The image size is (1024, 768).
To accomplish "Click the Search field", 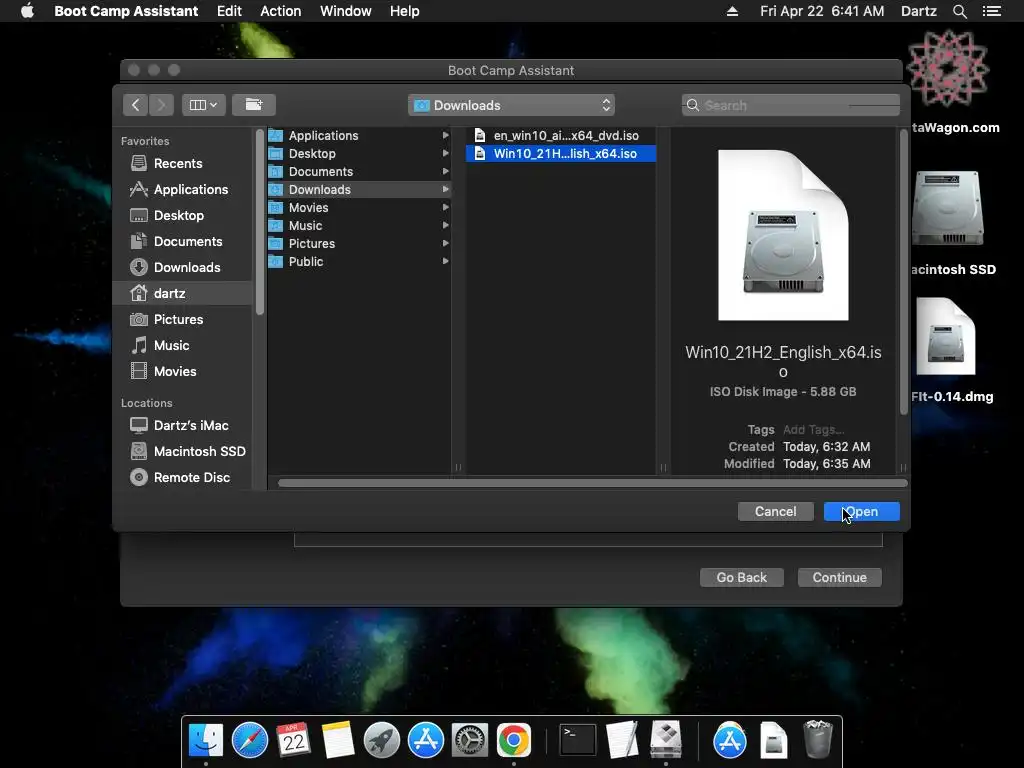I will [791, 105].
